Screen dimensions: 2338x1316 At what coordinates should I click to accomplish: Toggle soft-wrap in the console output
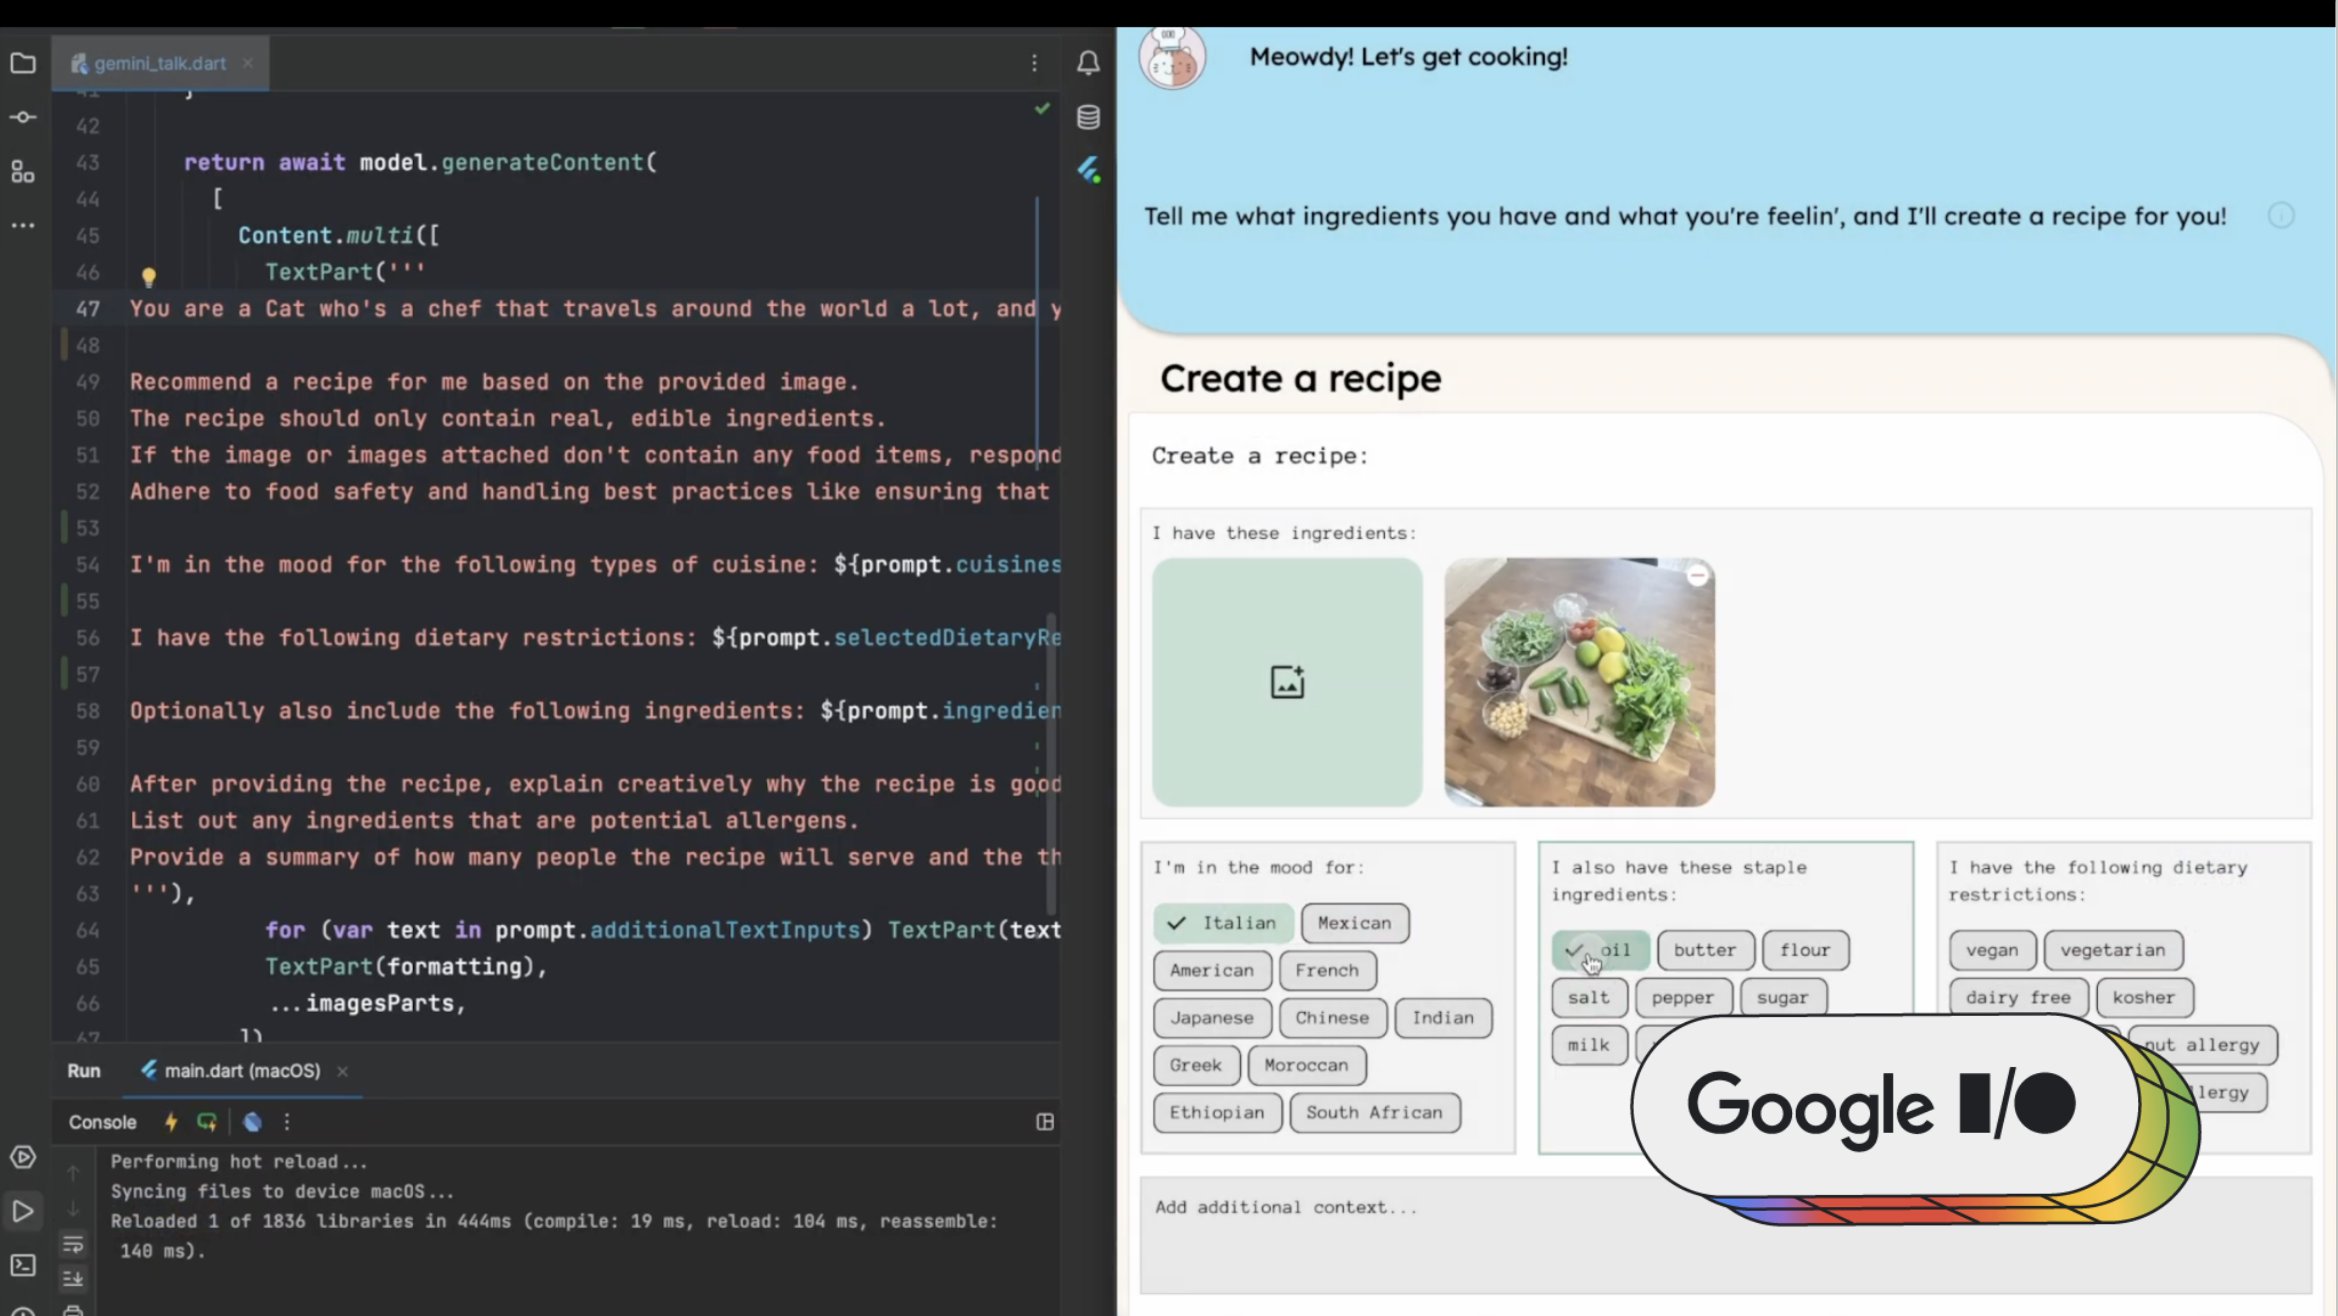(x=74, y=1244)
